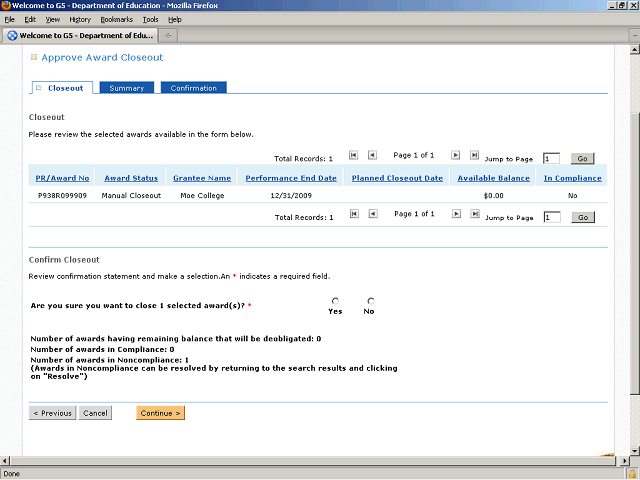Click the Done status bar text
Image resolution: width=640 pixels, height=480 pixels.
11,474
